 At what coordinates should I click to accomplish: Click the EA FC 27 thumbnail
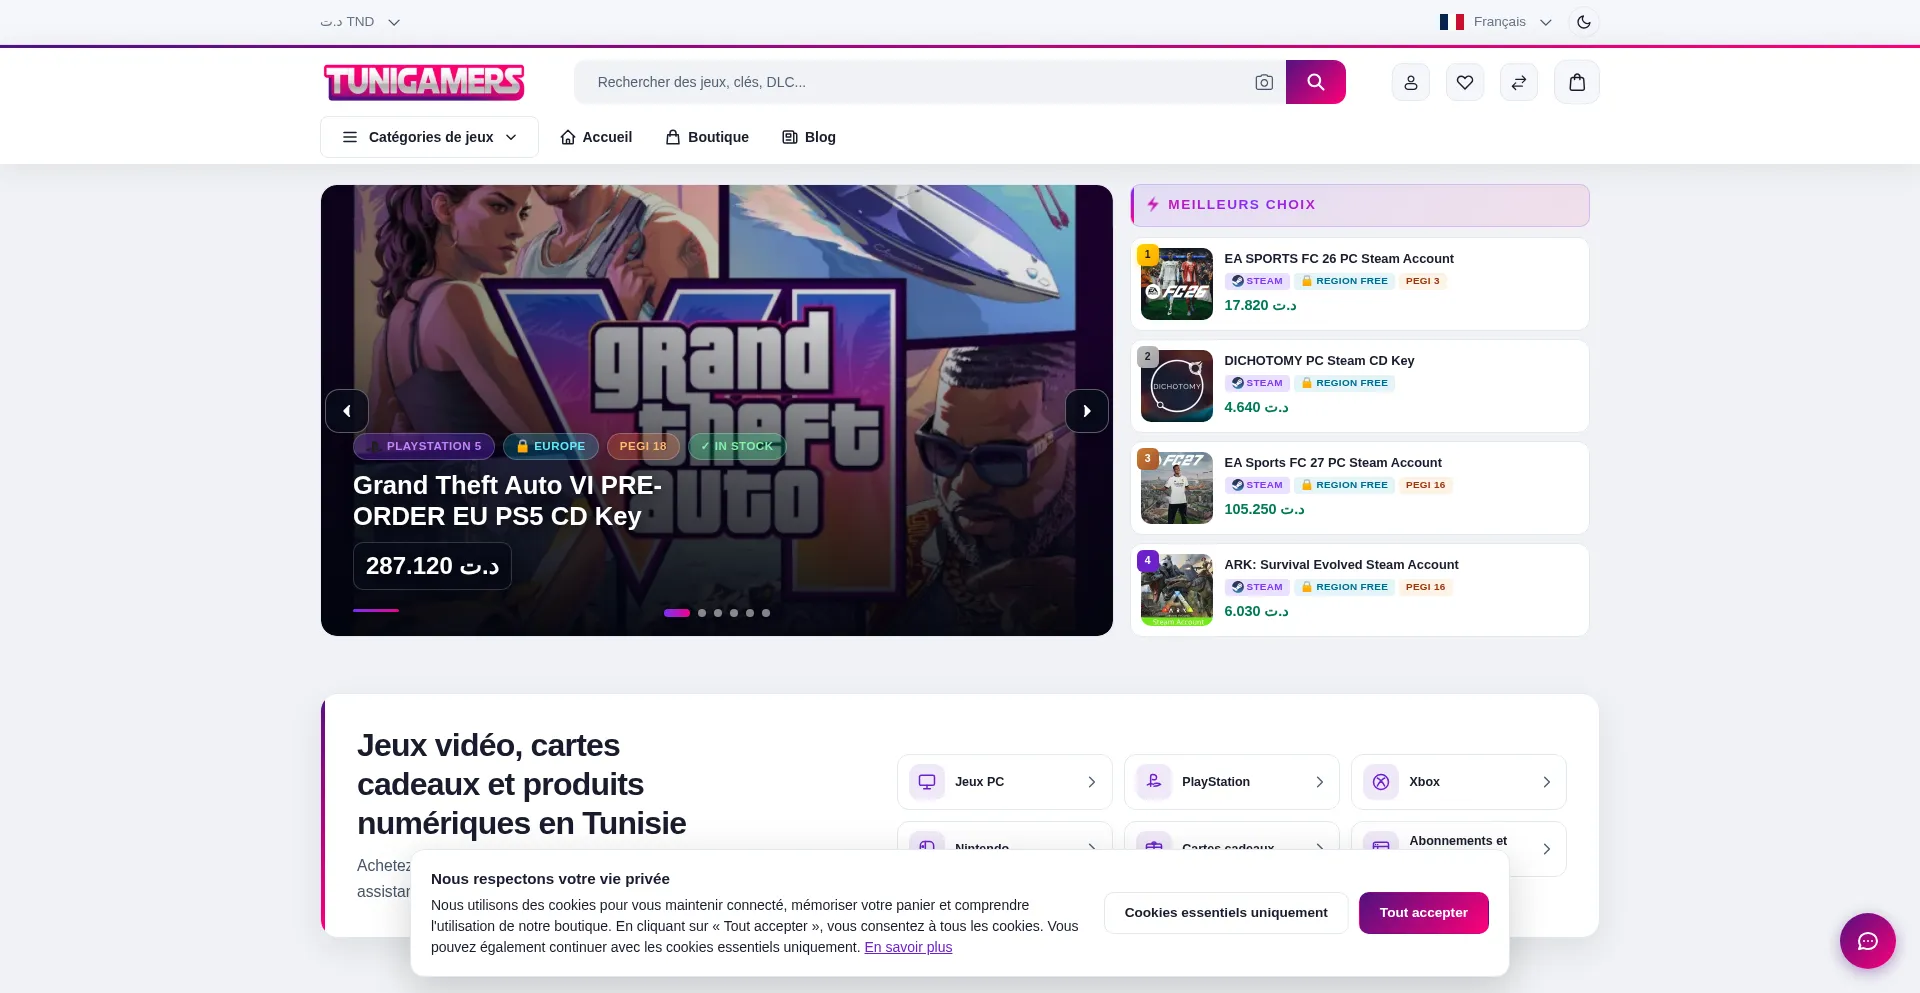pos(1177,488)
